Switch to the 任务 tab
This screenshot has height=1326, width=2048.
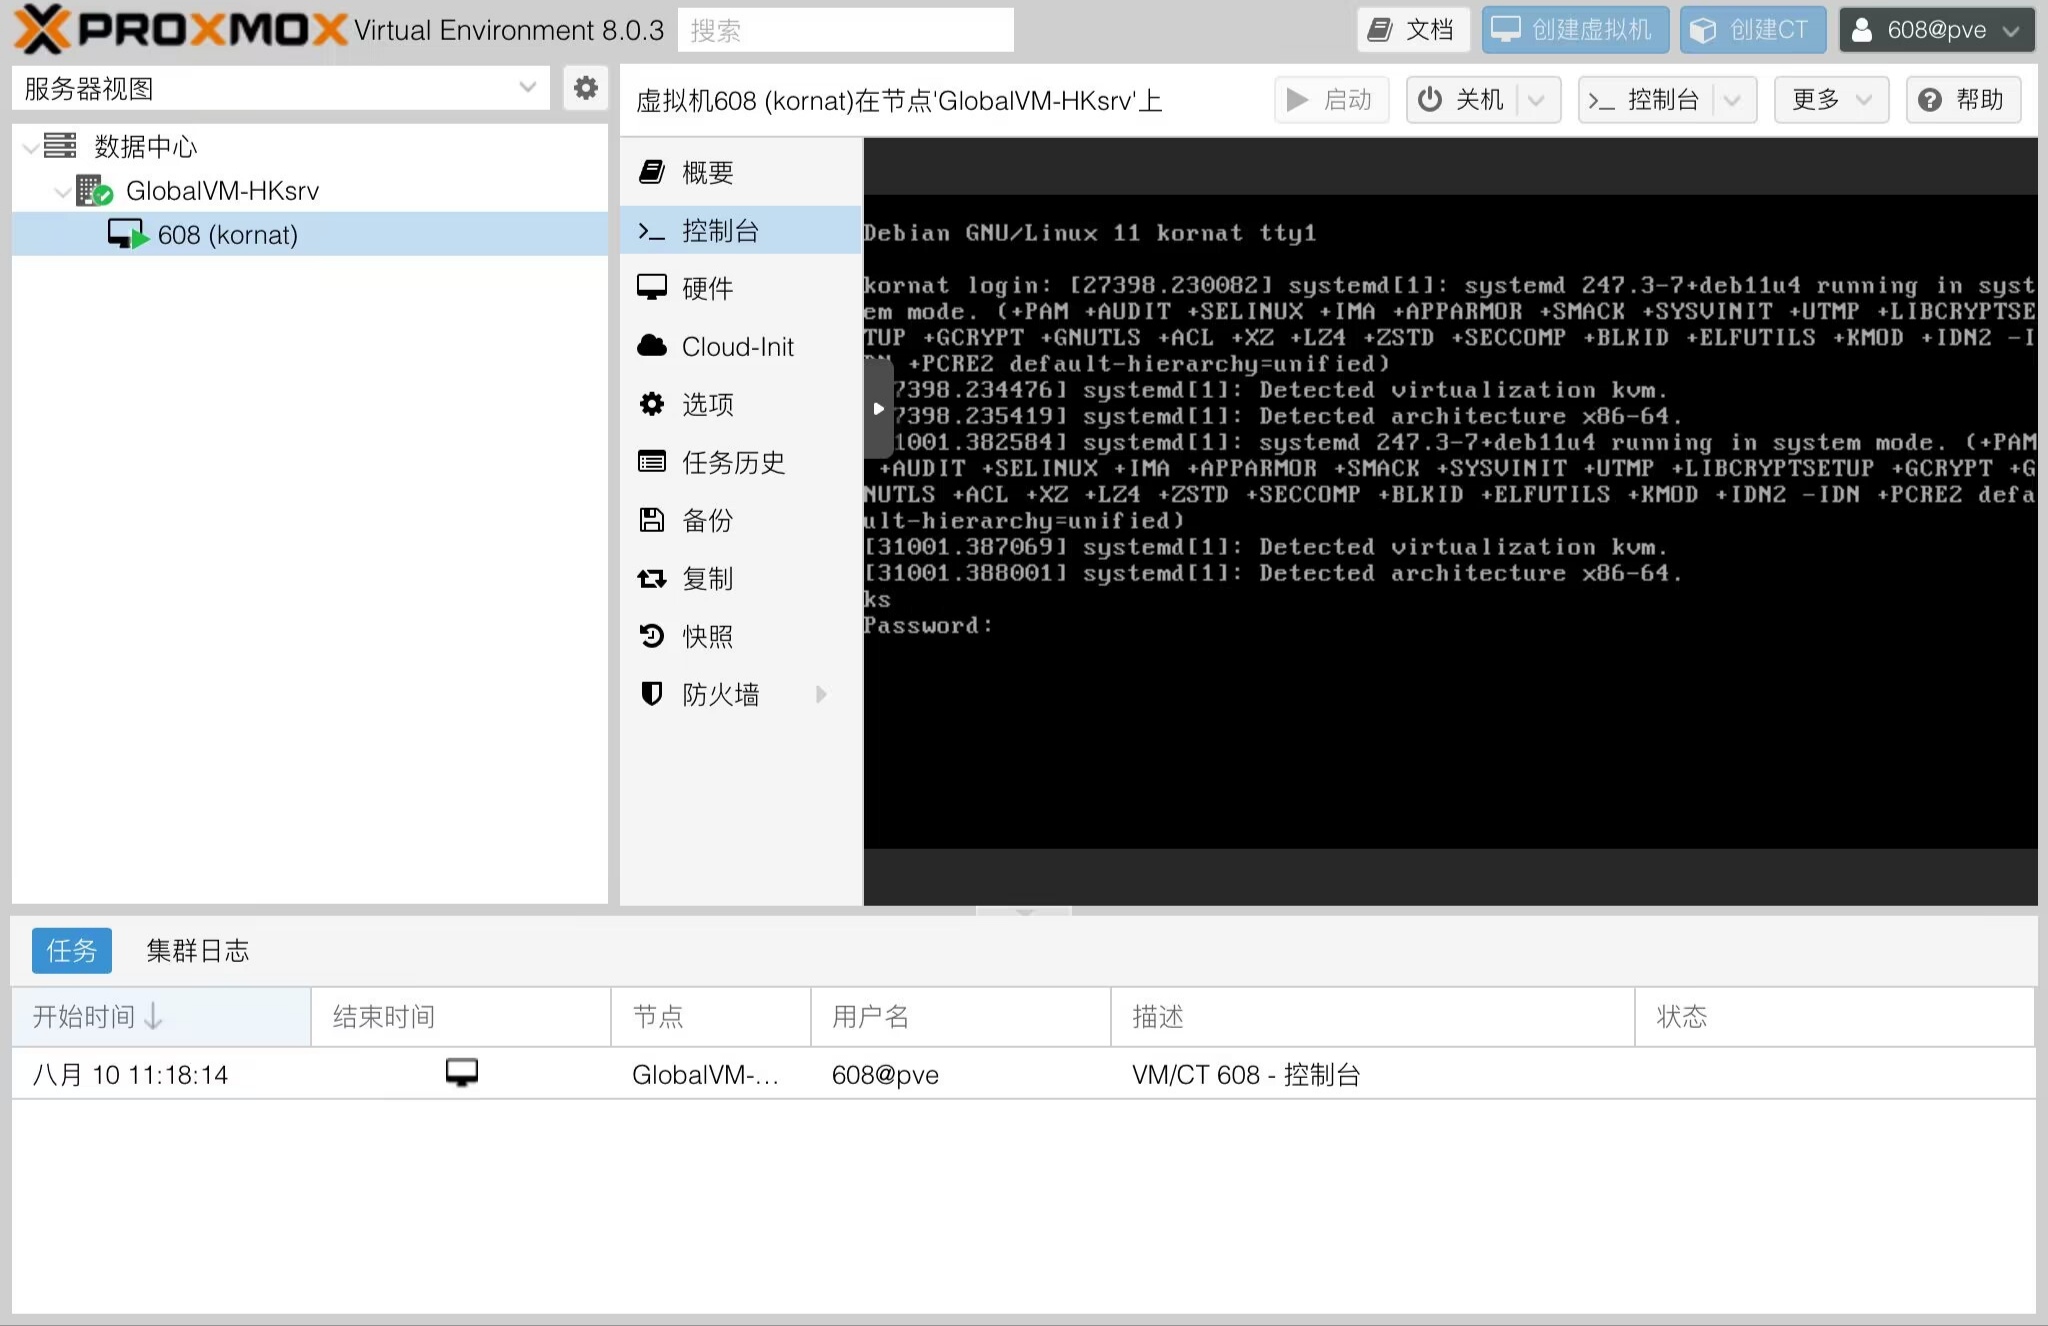[x=71, y=950]
